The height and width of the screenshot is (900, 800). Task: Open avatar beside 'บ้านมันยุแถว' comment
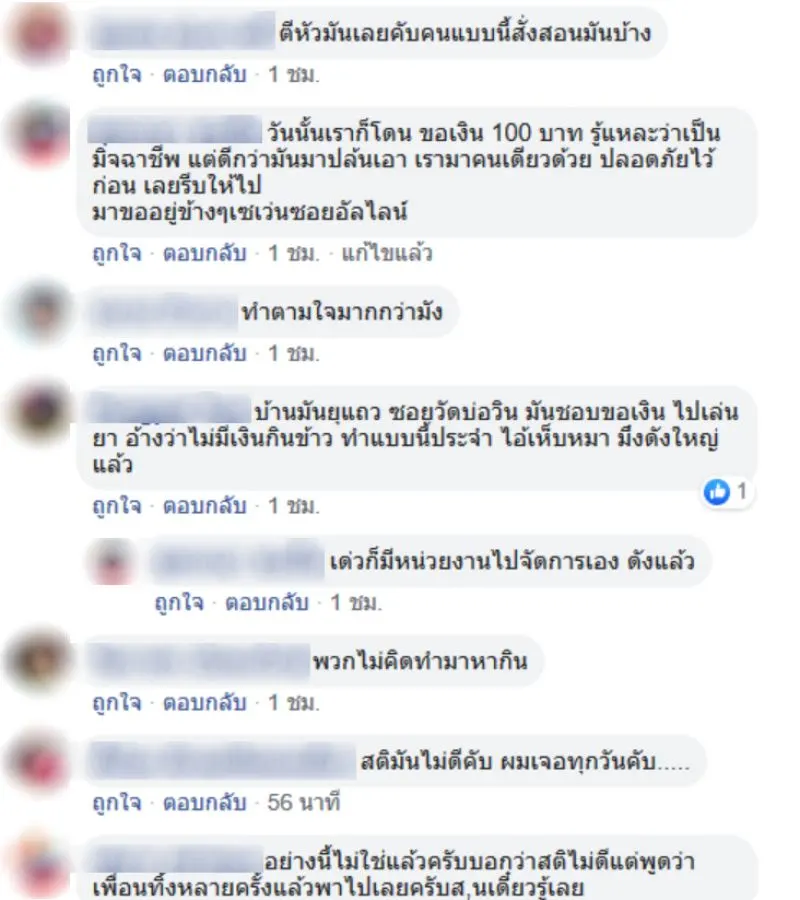coord(38,412)
